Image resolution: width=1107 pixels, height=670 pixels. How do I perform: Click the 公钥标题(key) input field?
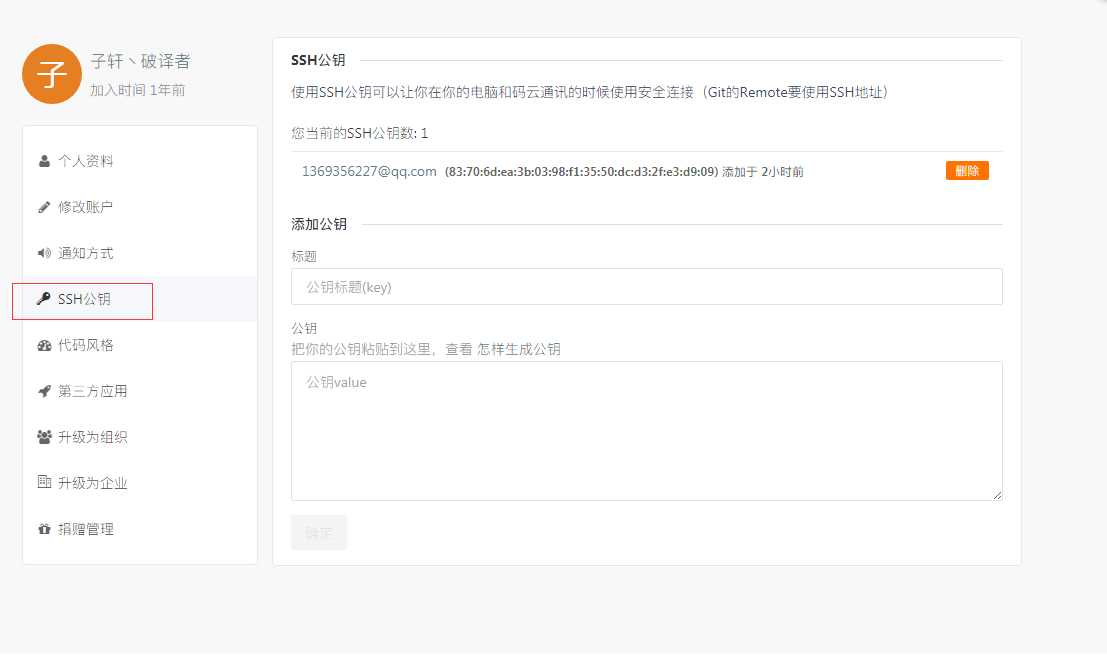pyautogui.click(x=646, y=286)
